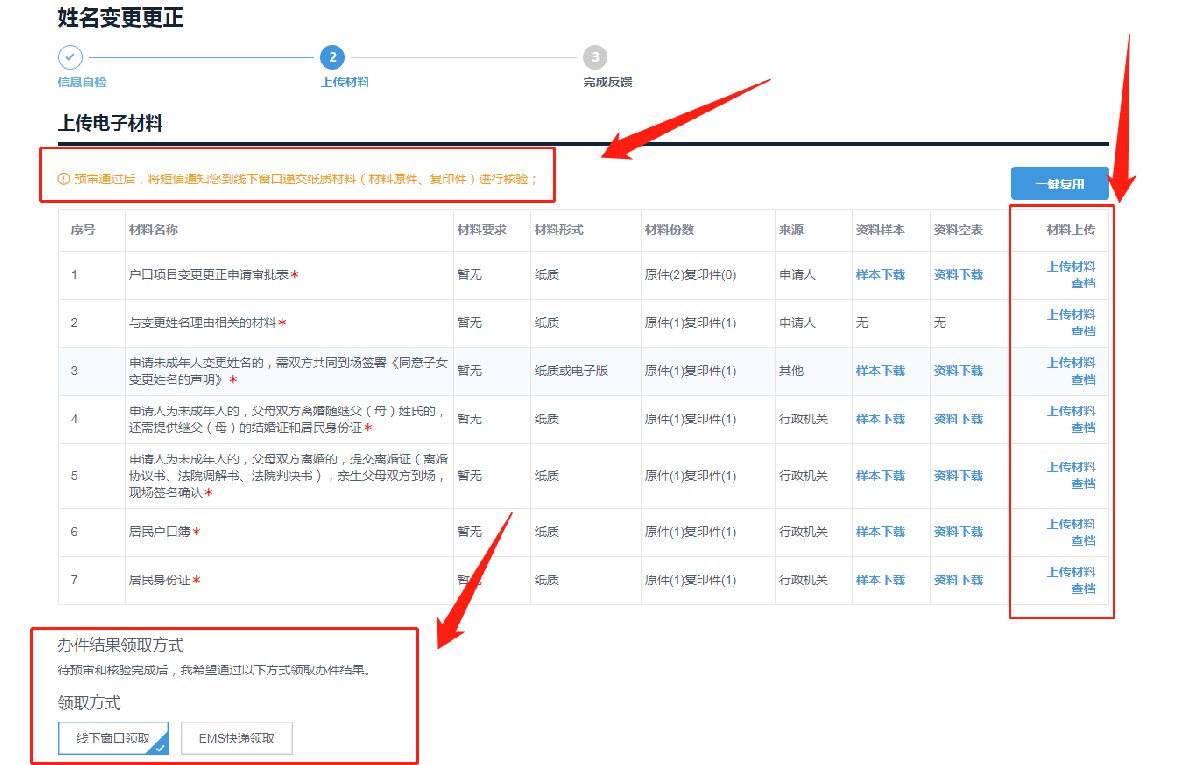Upload material for 居民身份证
Image resolution: width=1200 pixels, height=765 pixels.
(x=1070, y=572)
